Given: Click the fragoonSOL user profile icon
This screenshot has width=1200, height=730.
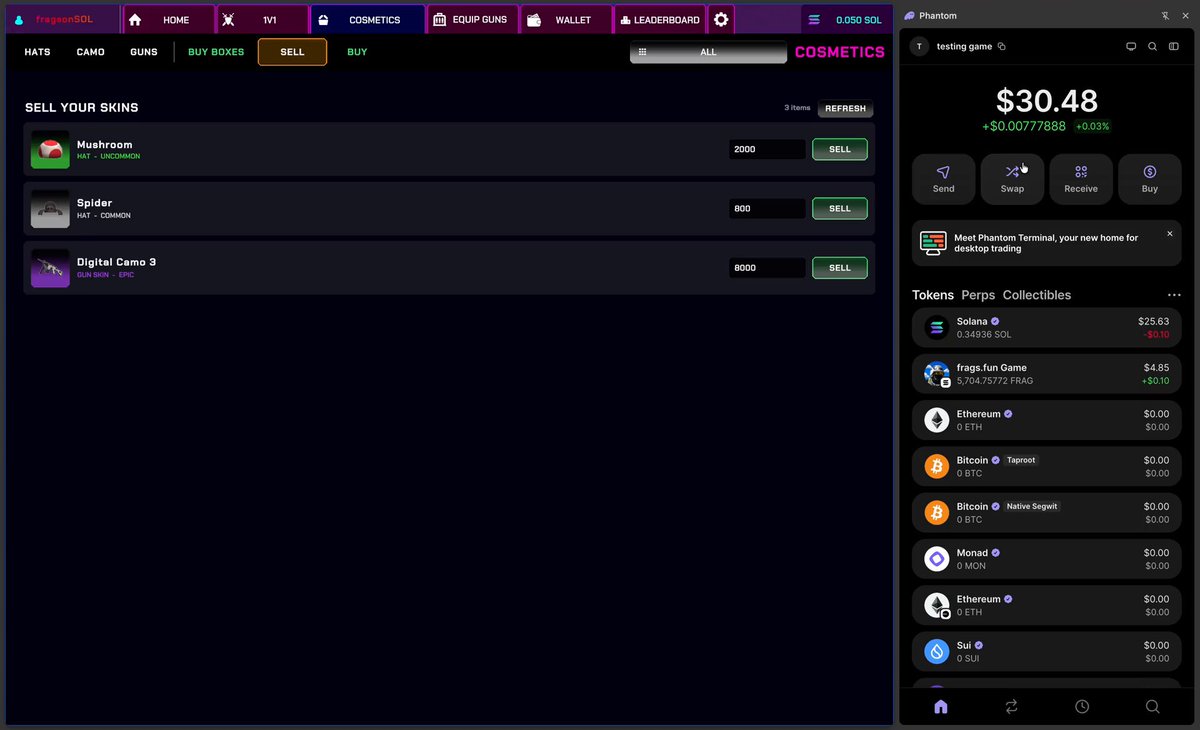Looking at the screenshot, I should 18,20.
